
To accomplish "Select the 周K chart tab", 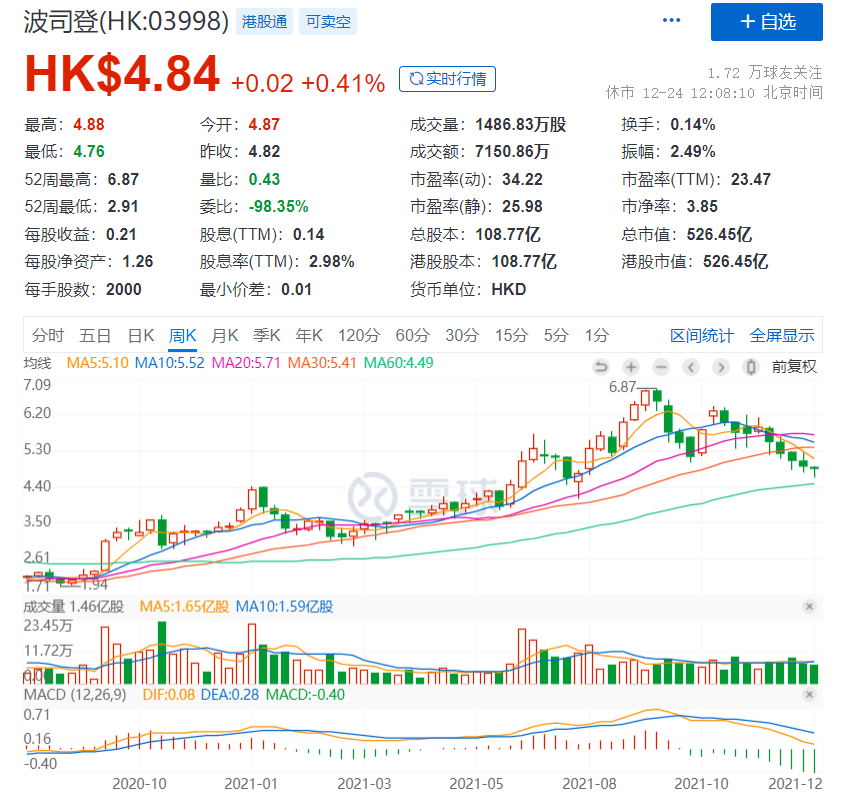I will pyautogui.click(x=183, y=335).
